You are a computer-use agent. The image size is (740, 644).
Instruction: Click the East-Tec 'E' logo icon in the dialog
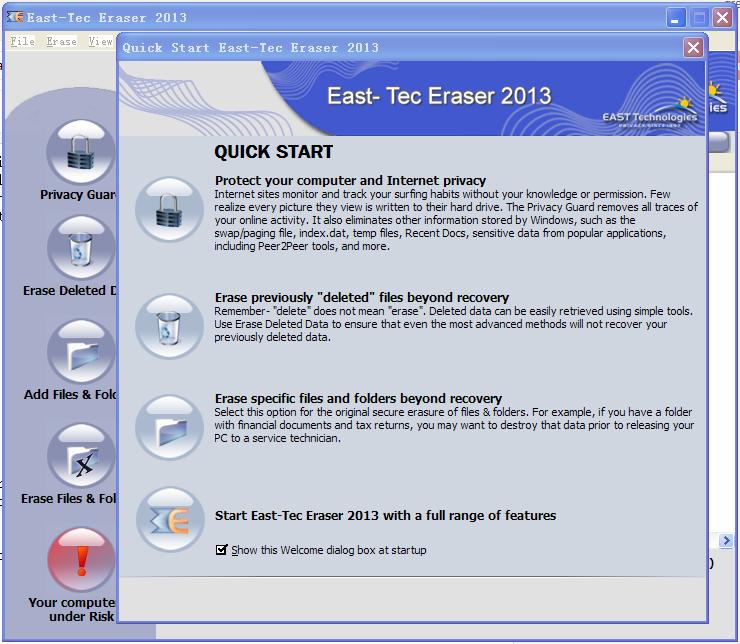tap(170, 519)
